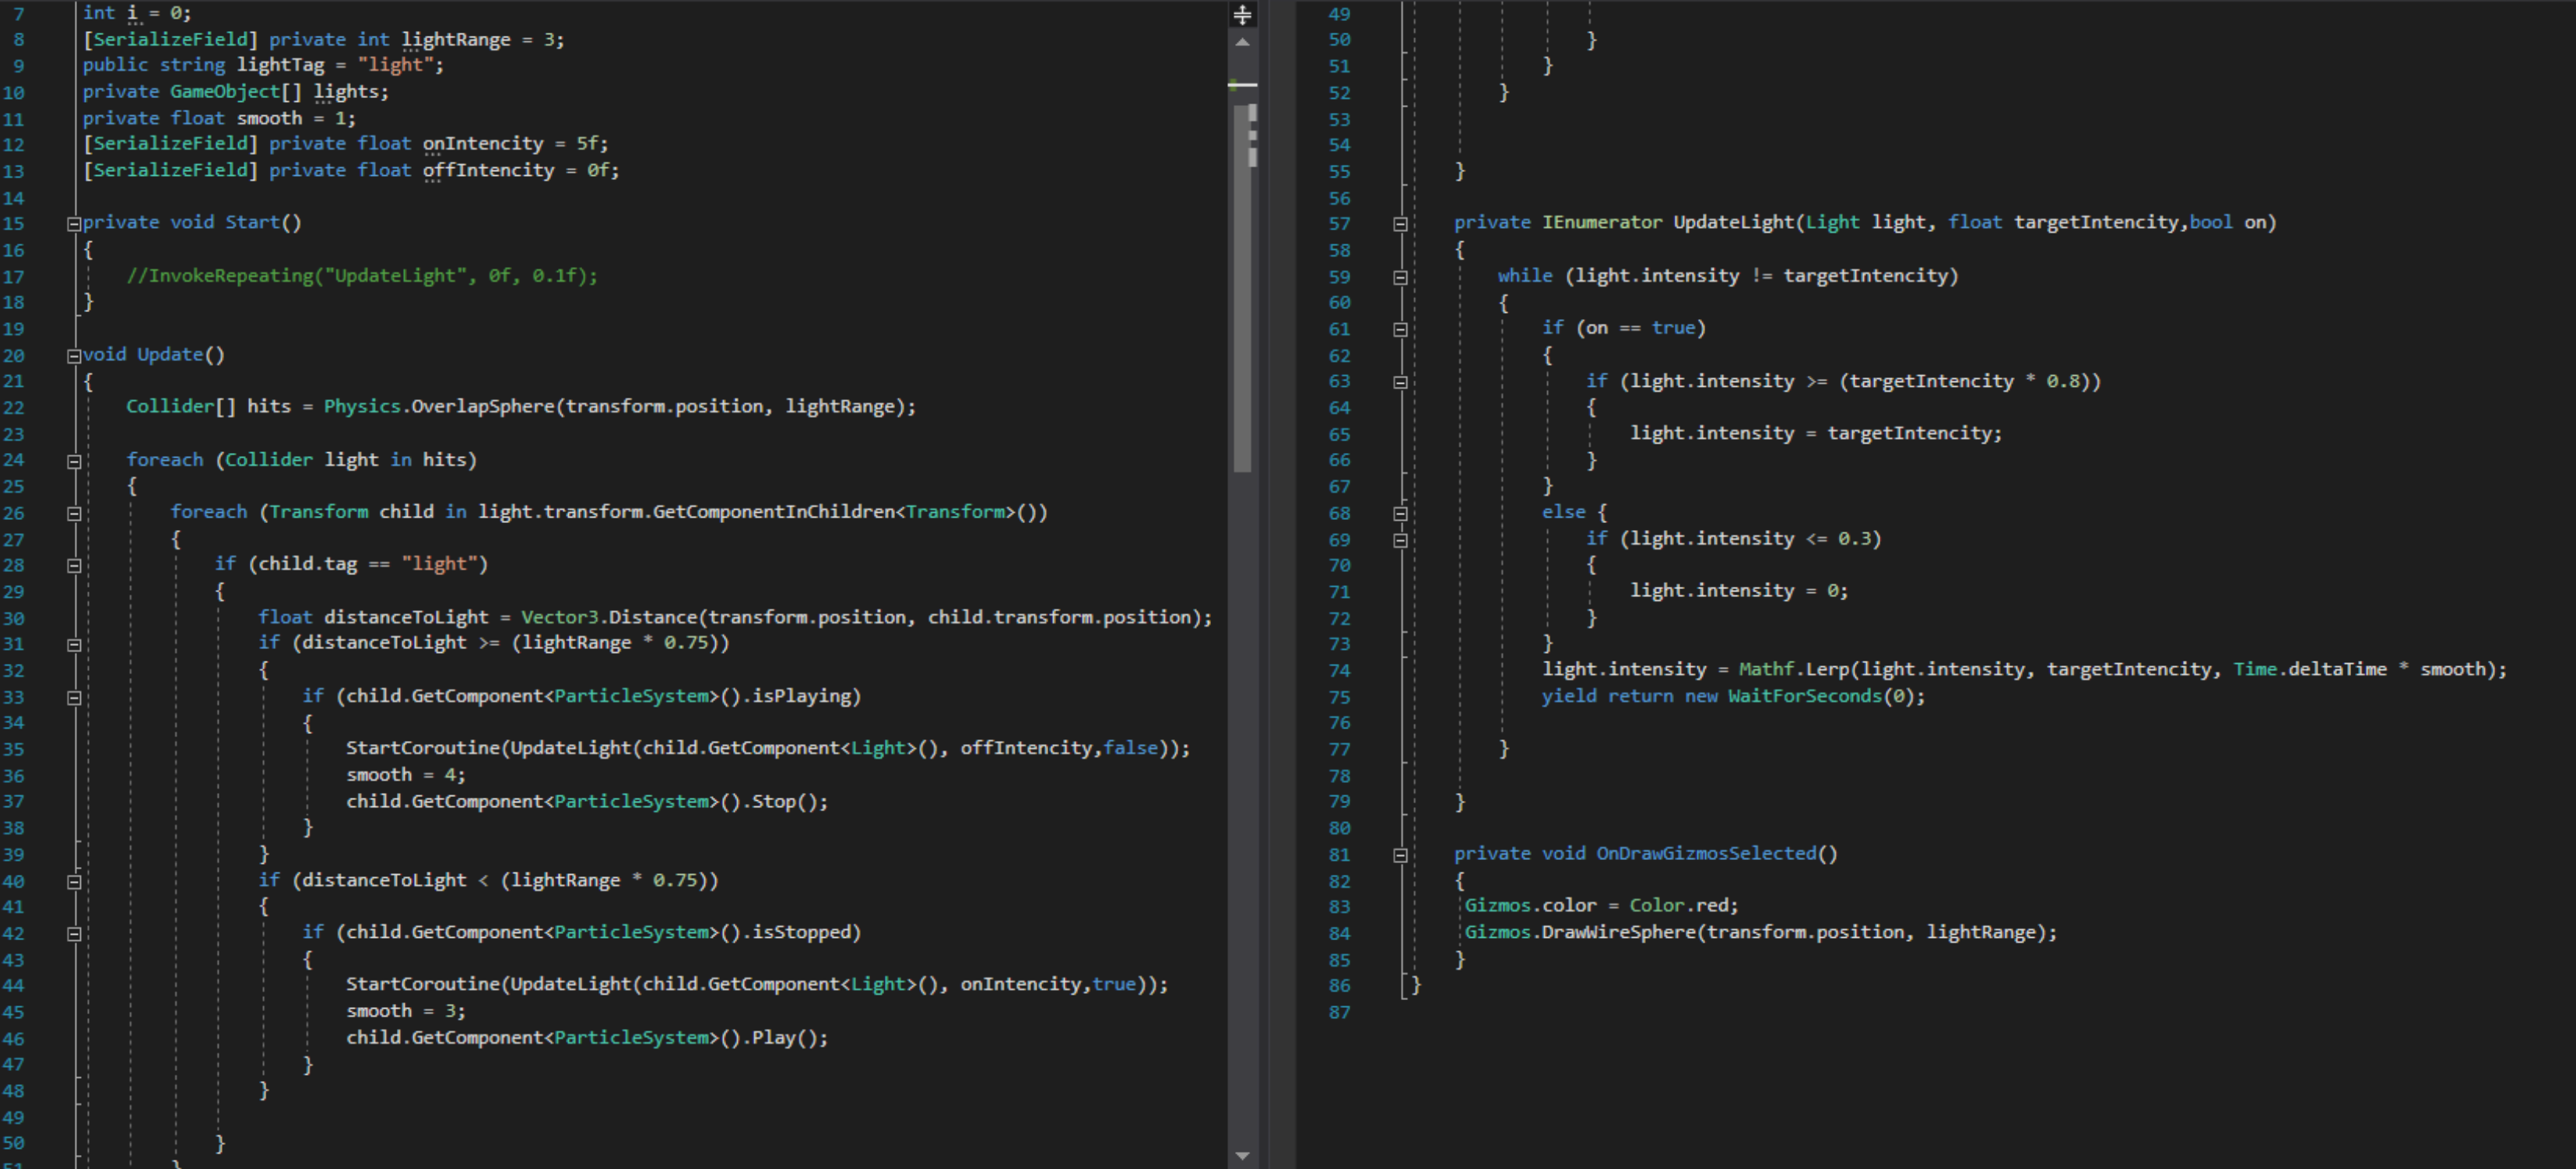Click WaitForSeconds on line 75

(1804, 696)
